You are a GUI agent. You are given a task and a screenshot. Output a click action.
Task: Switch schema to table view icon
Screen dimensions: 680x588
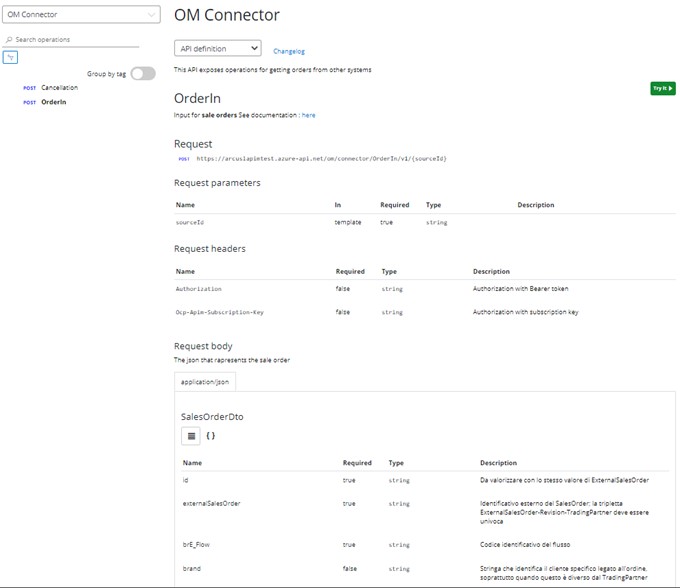pos(190,436)
